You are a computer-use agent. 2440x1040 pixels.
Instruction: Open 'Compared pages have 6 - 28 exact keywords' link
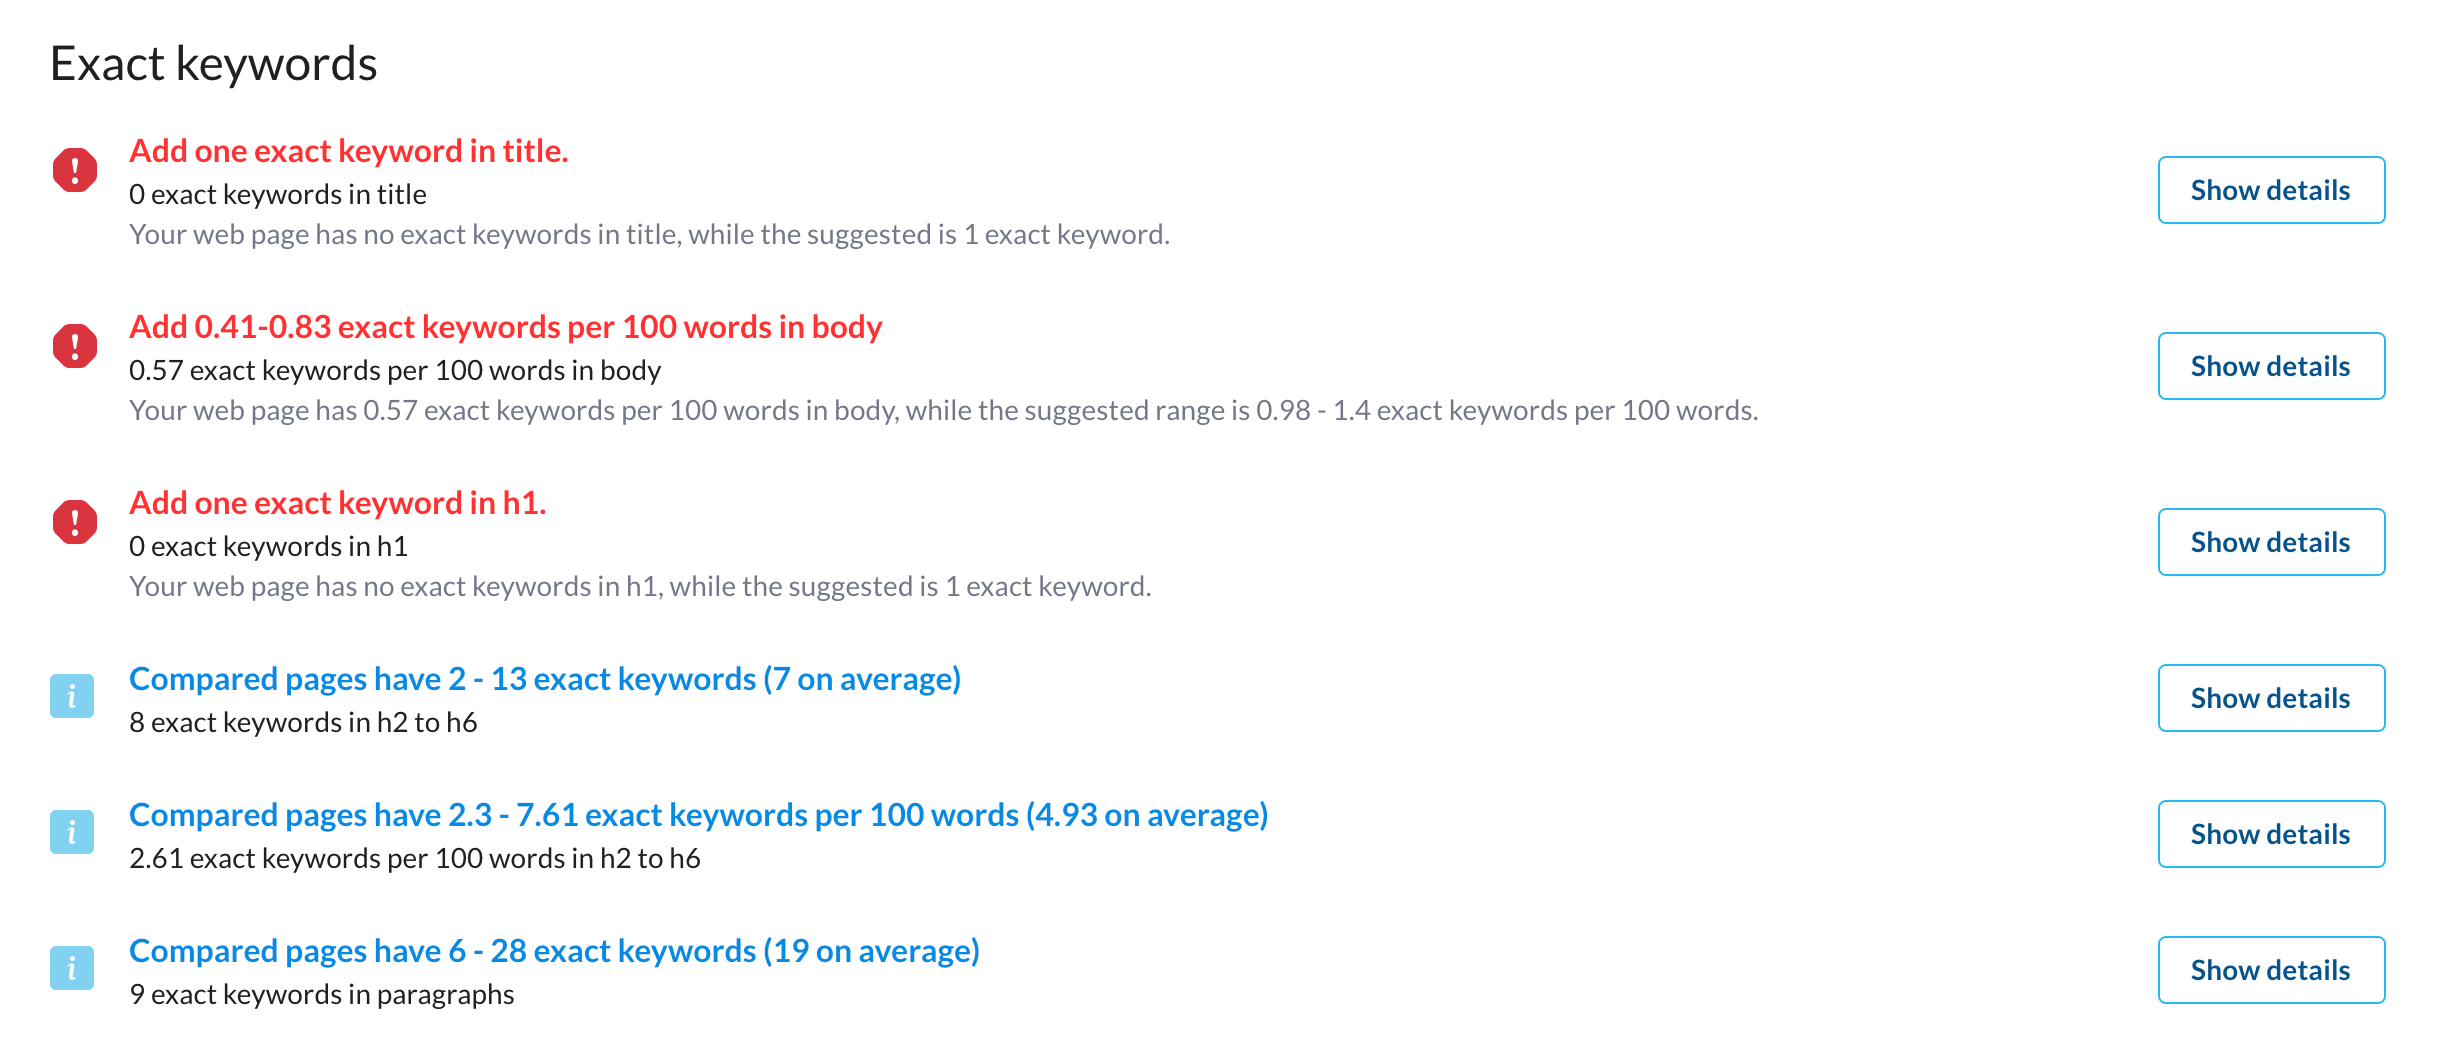pyautogui.click(x=554, y=951)
